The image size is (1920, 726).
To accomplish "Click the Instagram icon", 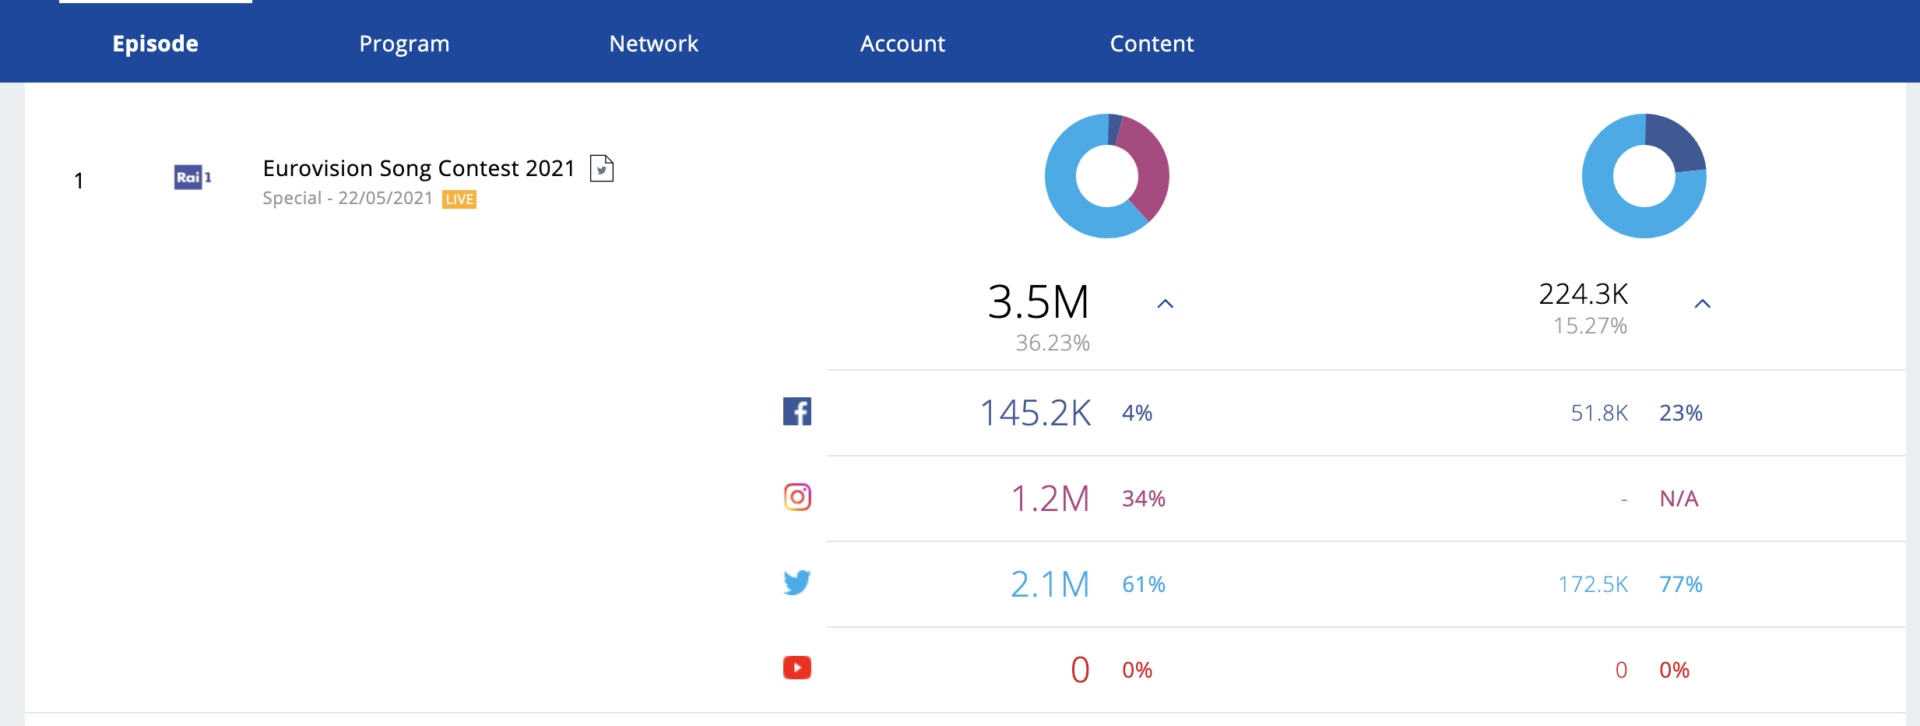I will click(797, 497).
